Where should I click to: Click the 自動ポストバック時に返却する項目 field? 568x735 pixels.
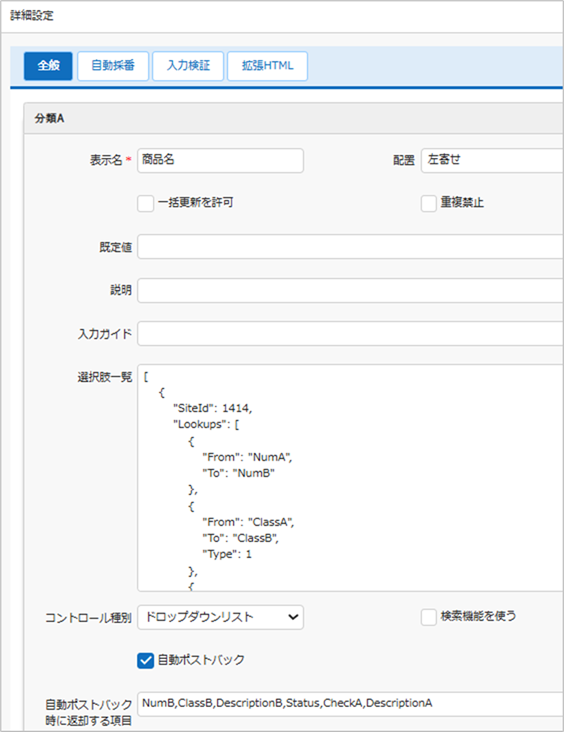coord(350,704)
